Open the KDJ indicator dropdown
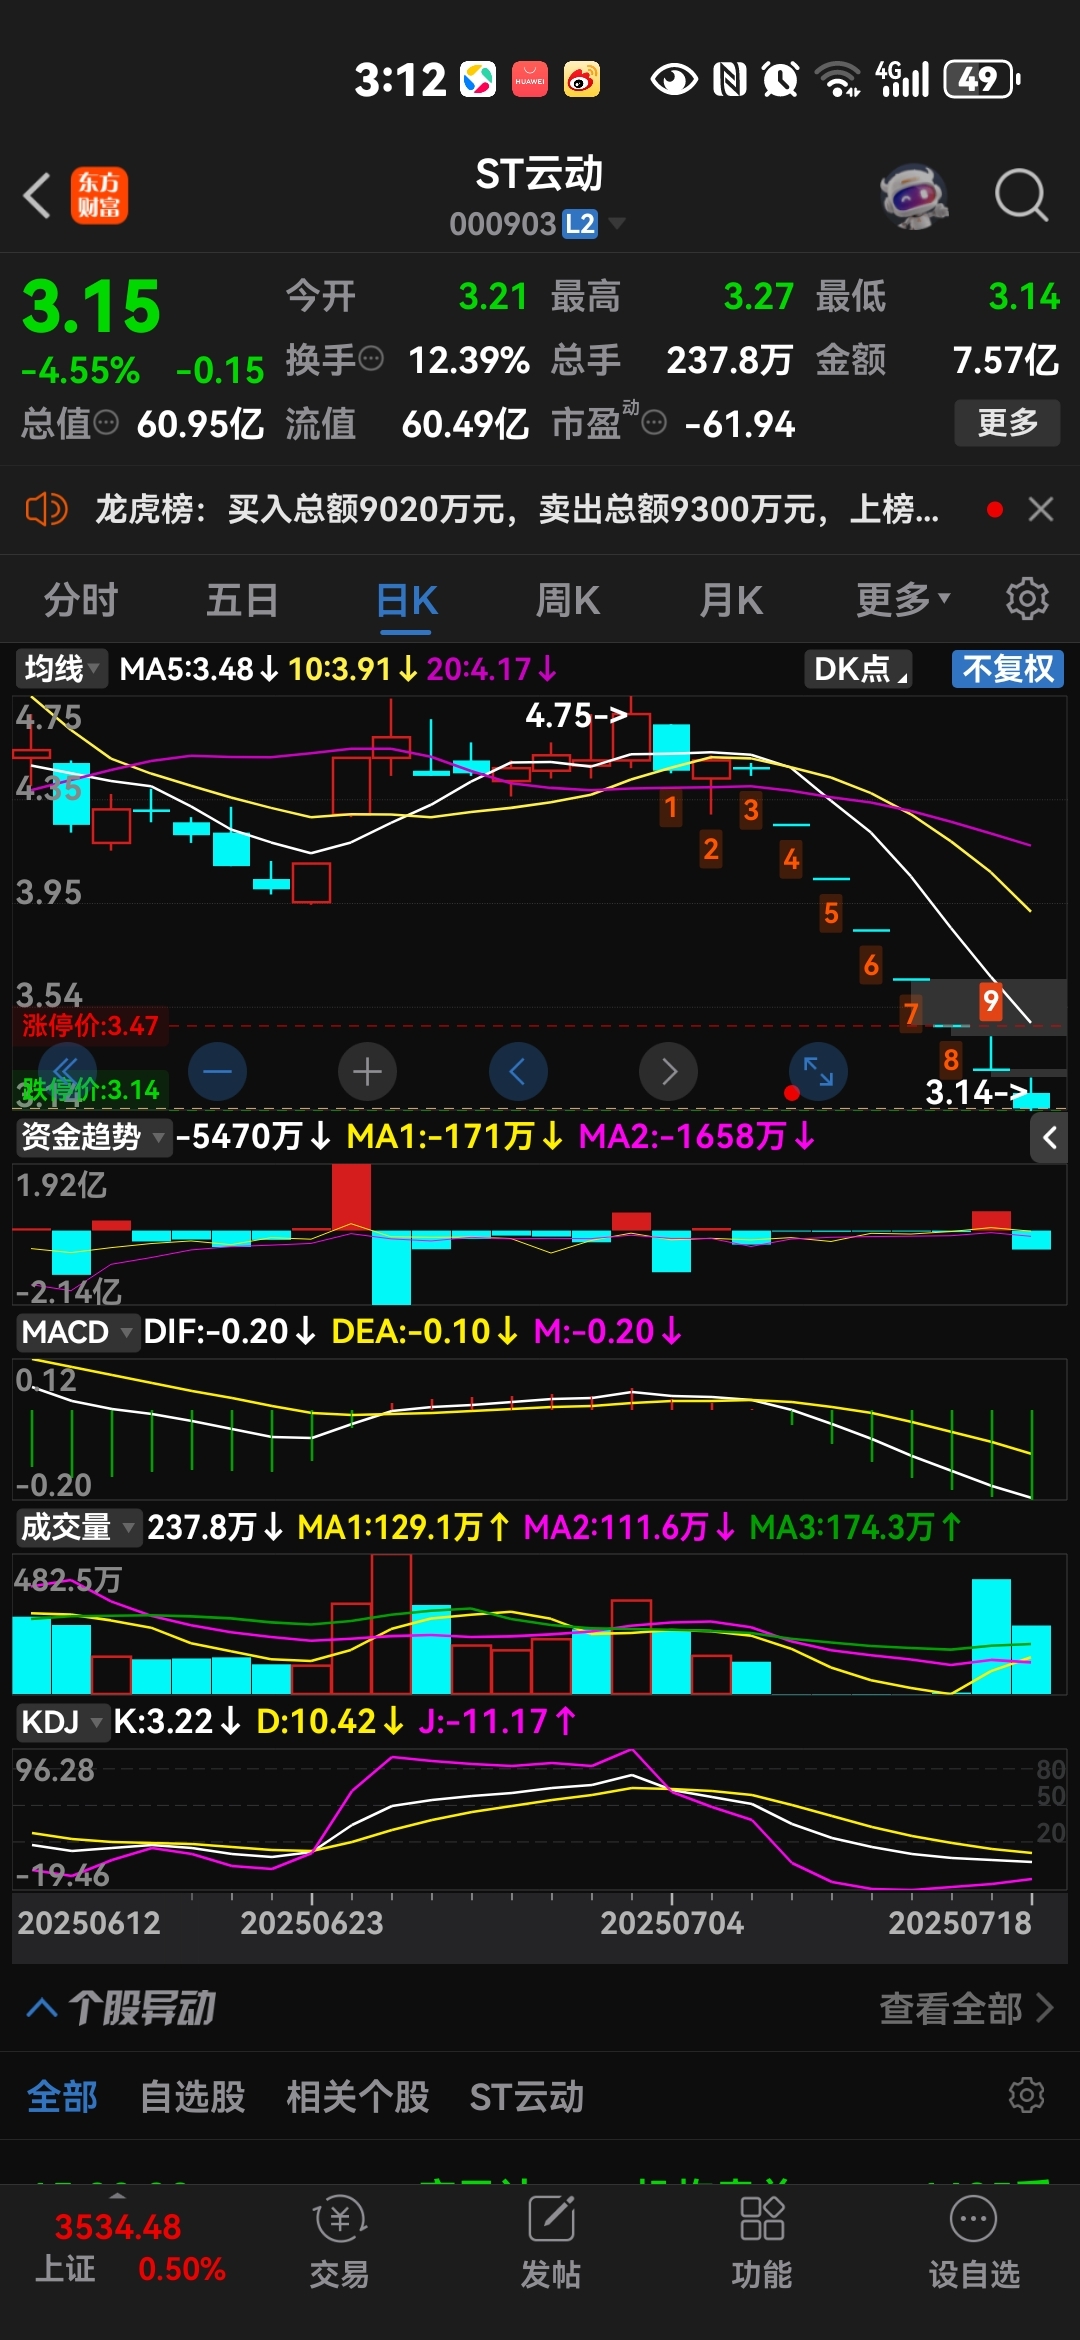Image resolution: width=1080 pixels, height=2340 pixels. tap(62, 1721)
